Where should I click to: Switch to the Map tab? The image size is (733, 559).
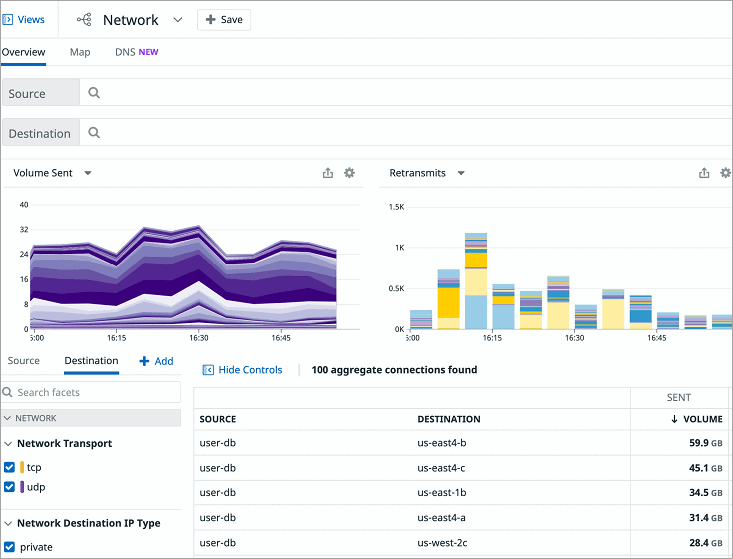[80, 52]
